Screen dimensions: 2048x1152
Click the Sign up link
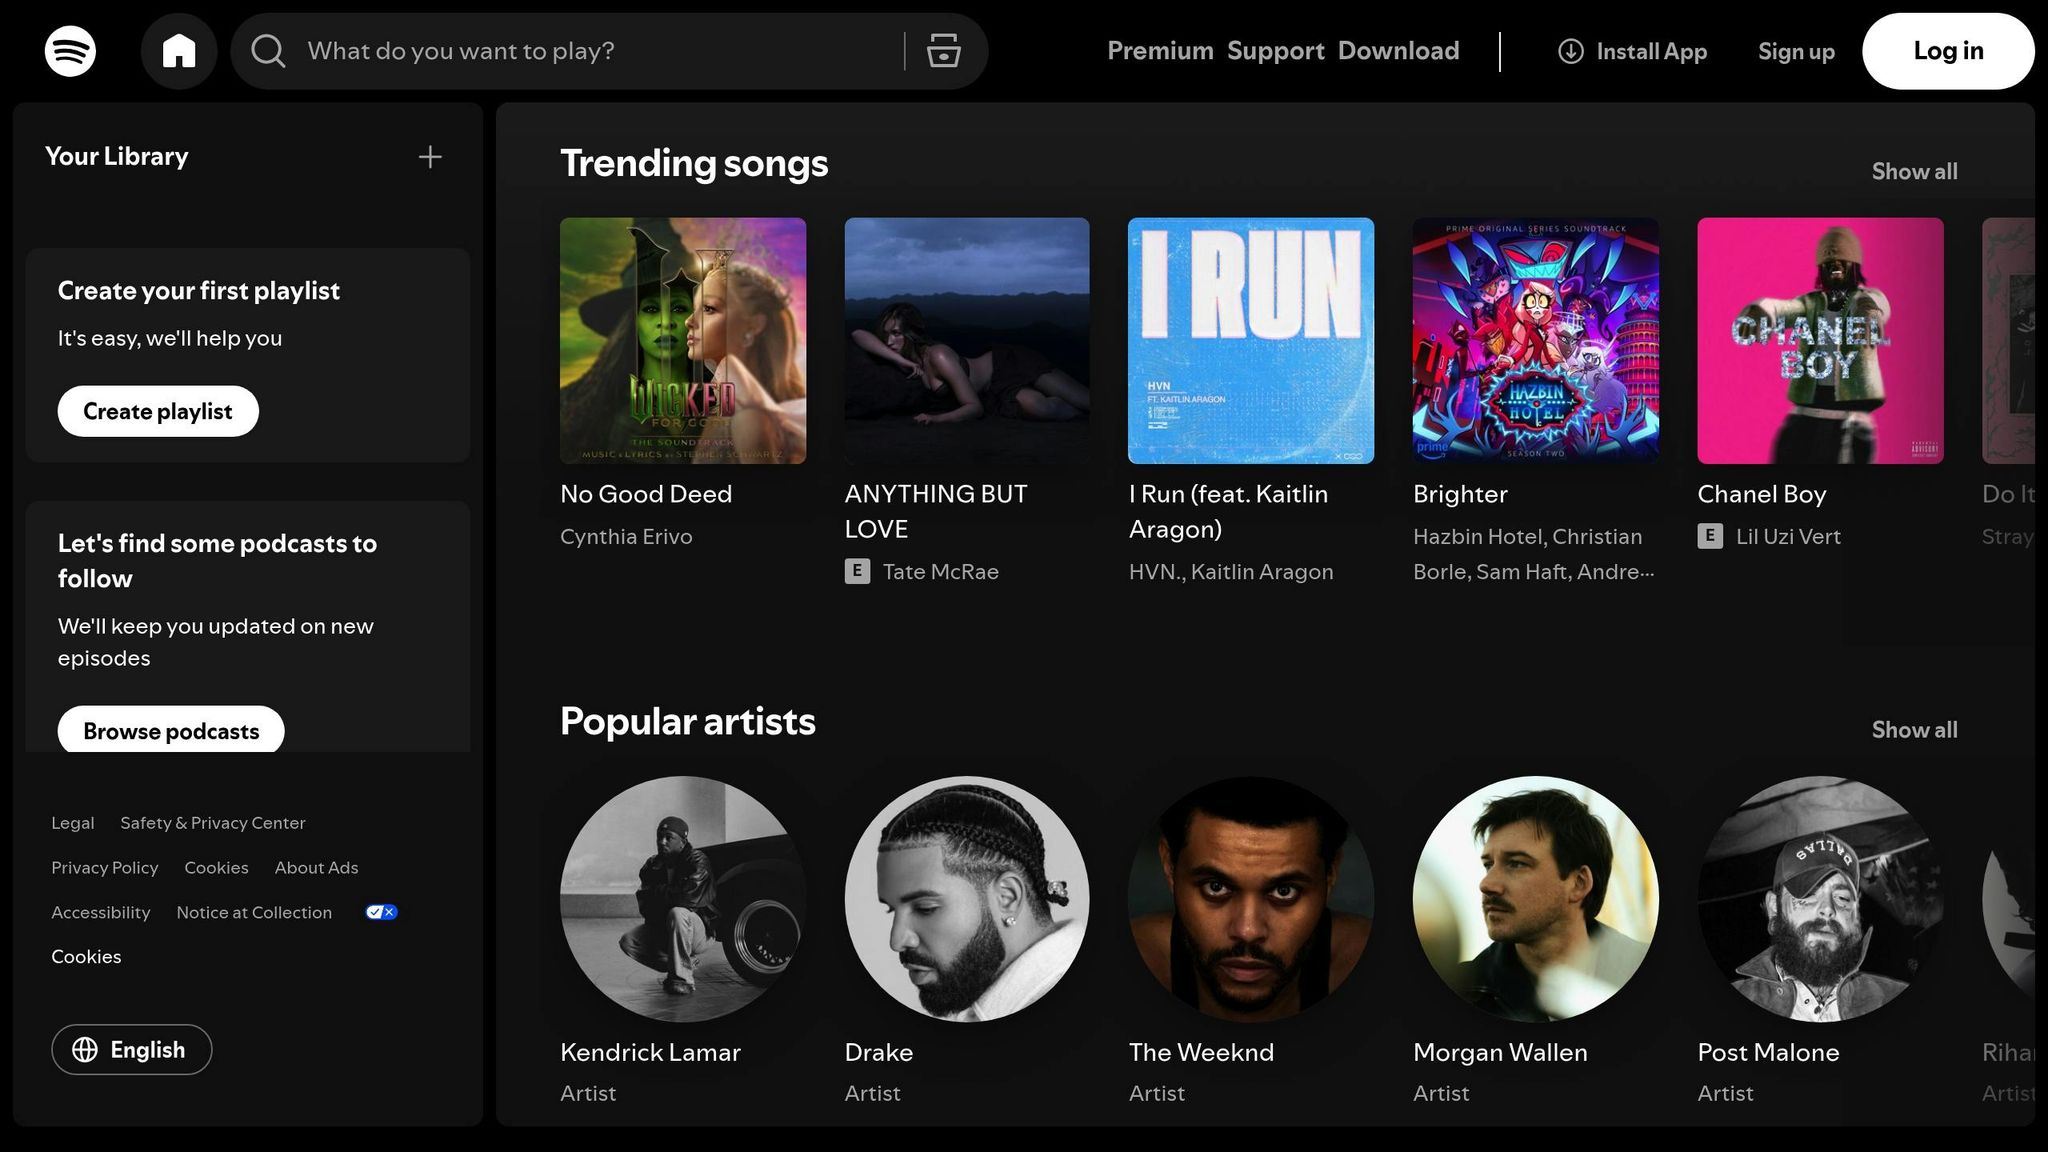point(1795,51)
